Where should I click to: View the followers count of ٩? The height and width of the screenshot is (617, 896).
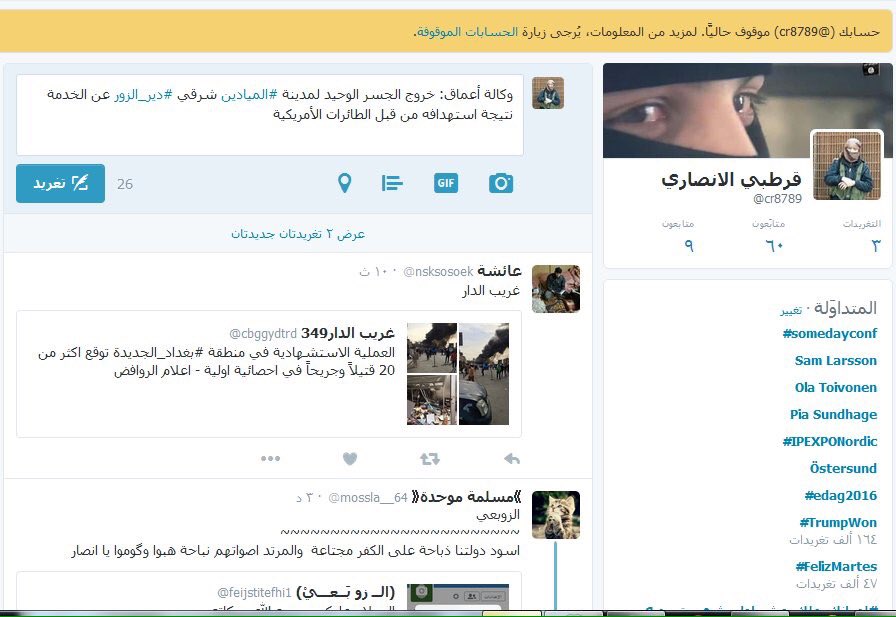pos(678,235)
